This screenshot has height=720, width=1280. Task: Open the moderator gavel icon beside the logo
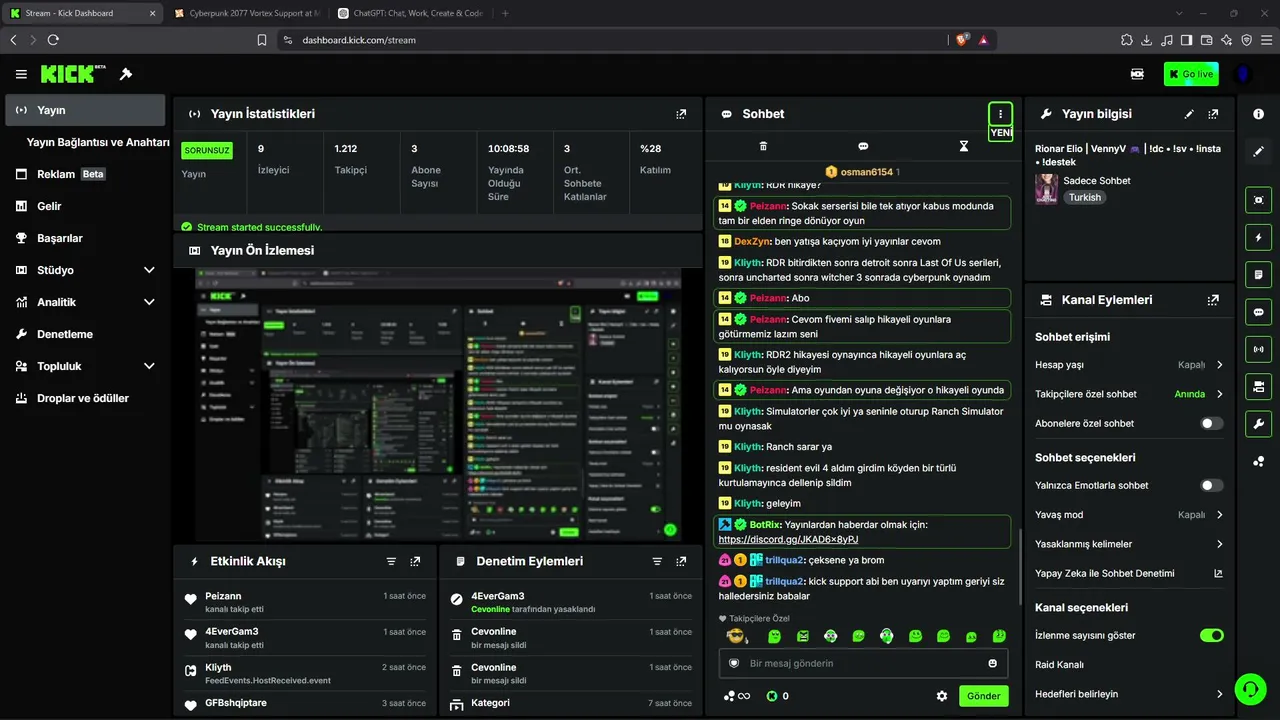[126, 74]
